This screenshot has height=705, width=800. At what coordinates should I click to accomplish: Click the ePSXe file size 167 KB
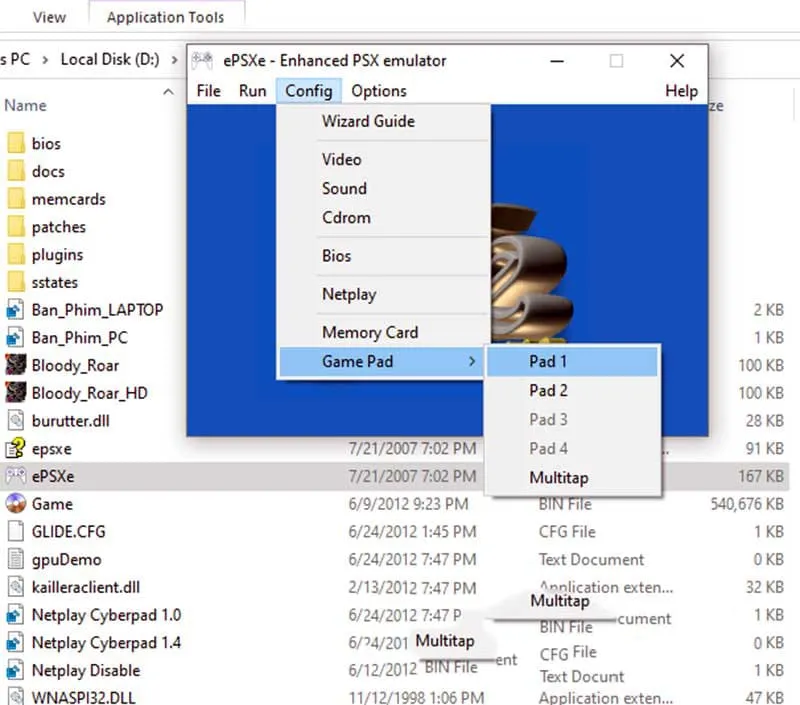[x=761, y=476]
